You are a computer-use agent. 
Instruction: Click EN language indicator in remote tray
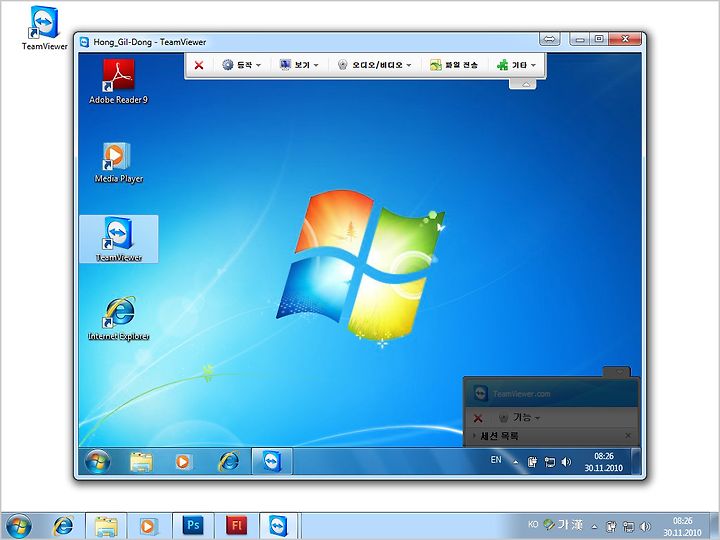tap(496, 460)
